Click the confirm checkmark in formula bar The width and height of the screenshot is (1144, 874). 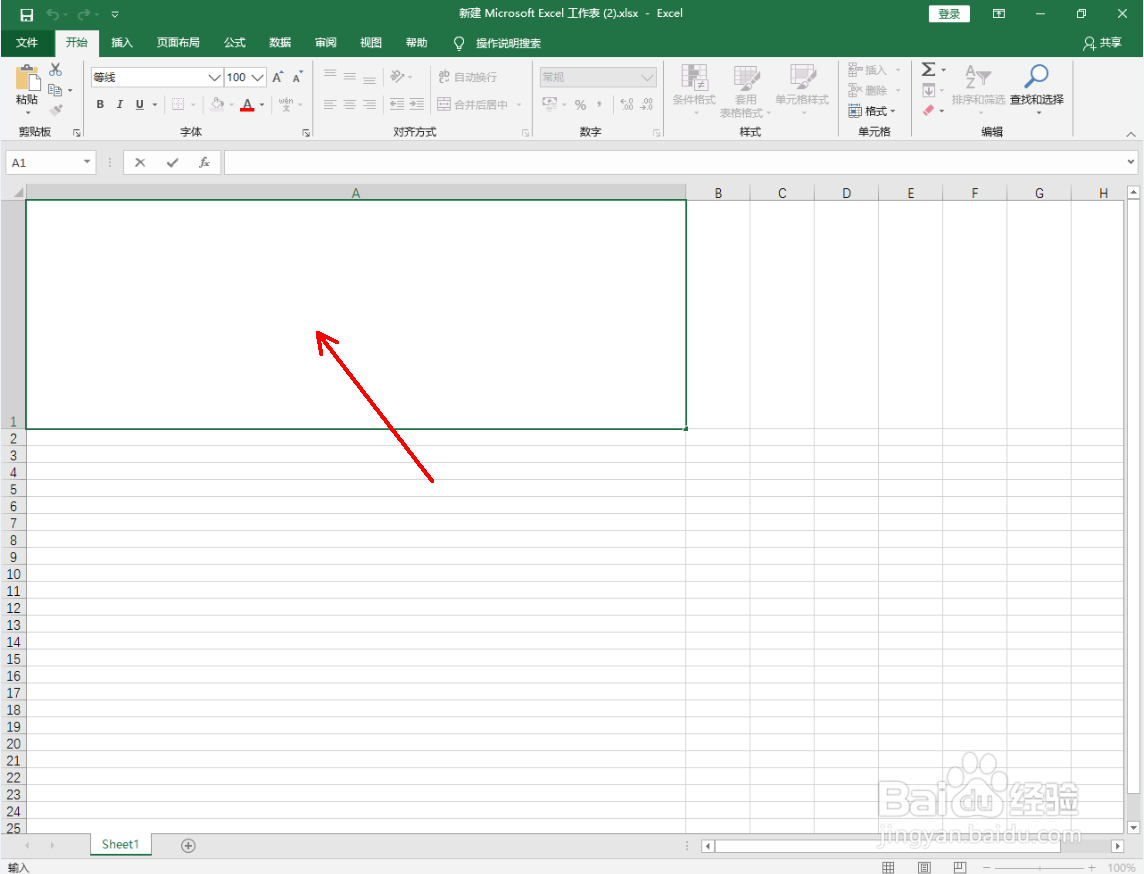[x=172, y=162]
